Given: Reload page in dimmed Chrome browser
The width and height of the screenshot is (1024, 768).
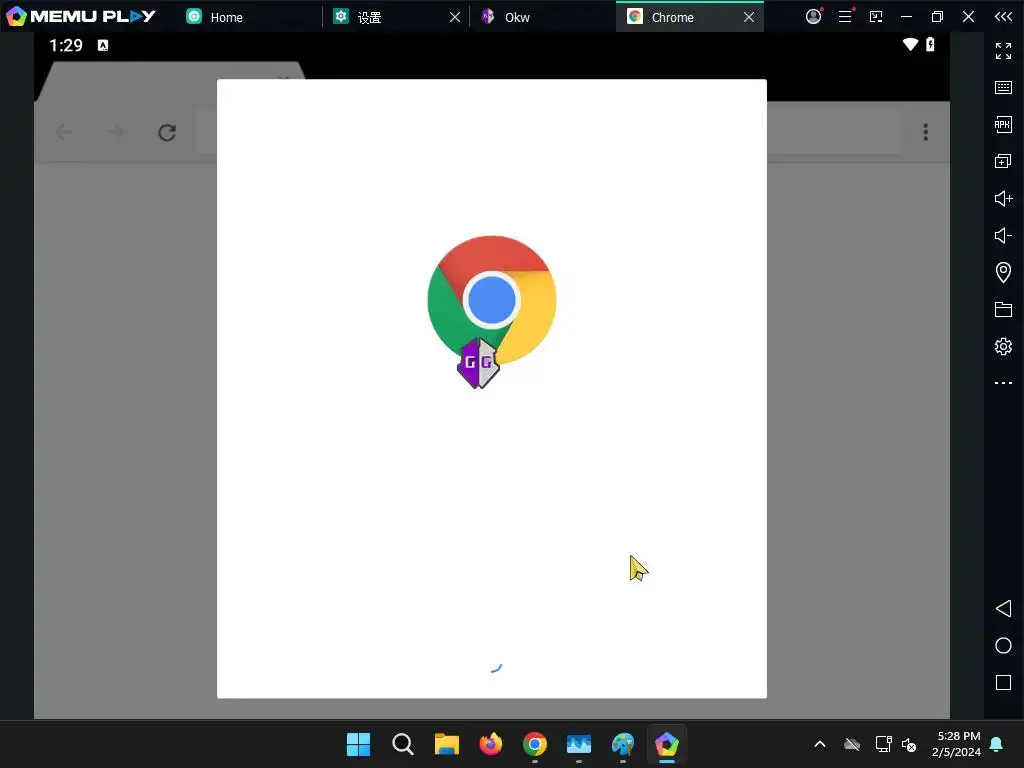Looking at the screenshot, I should click(x=167, y=133).
